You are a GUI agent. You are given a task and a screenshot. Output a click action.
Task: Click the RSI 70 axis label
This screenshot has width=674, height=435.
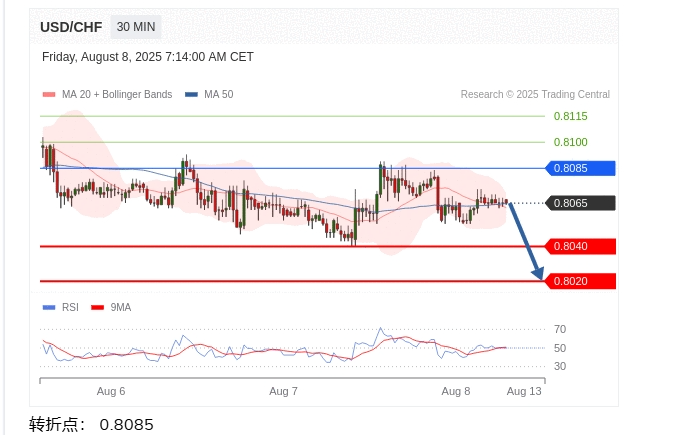[560, 329]
